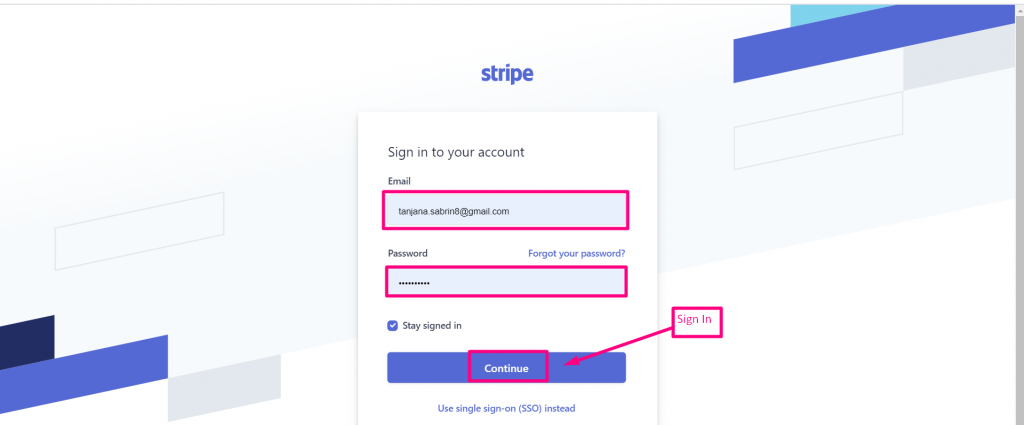Click the outlined parallelogram on the left

point(138,231)
